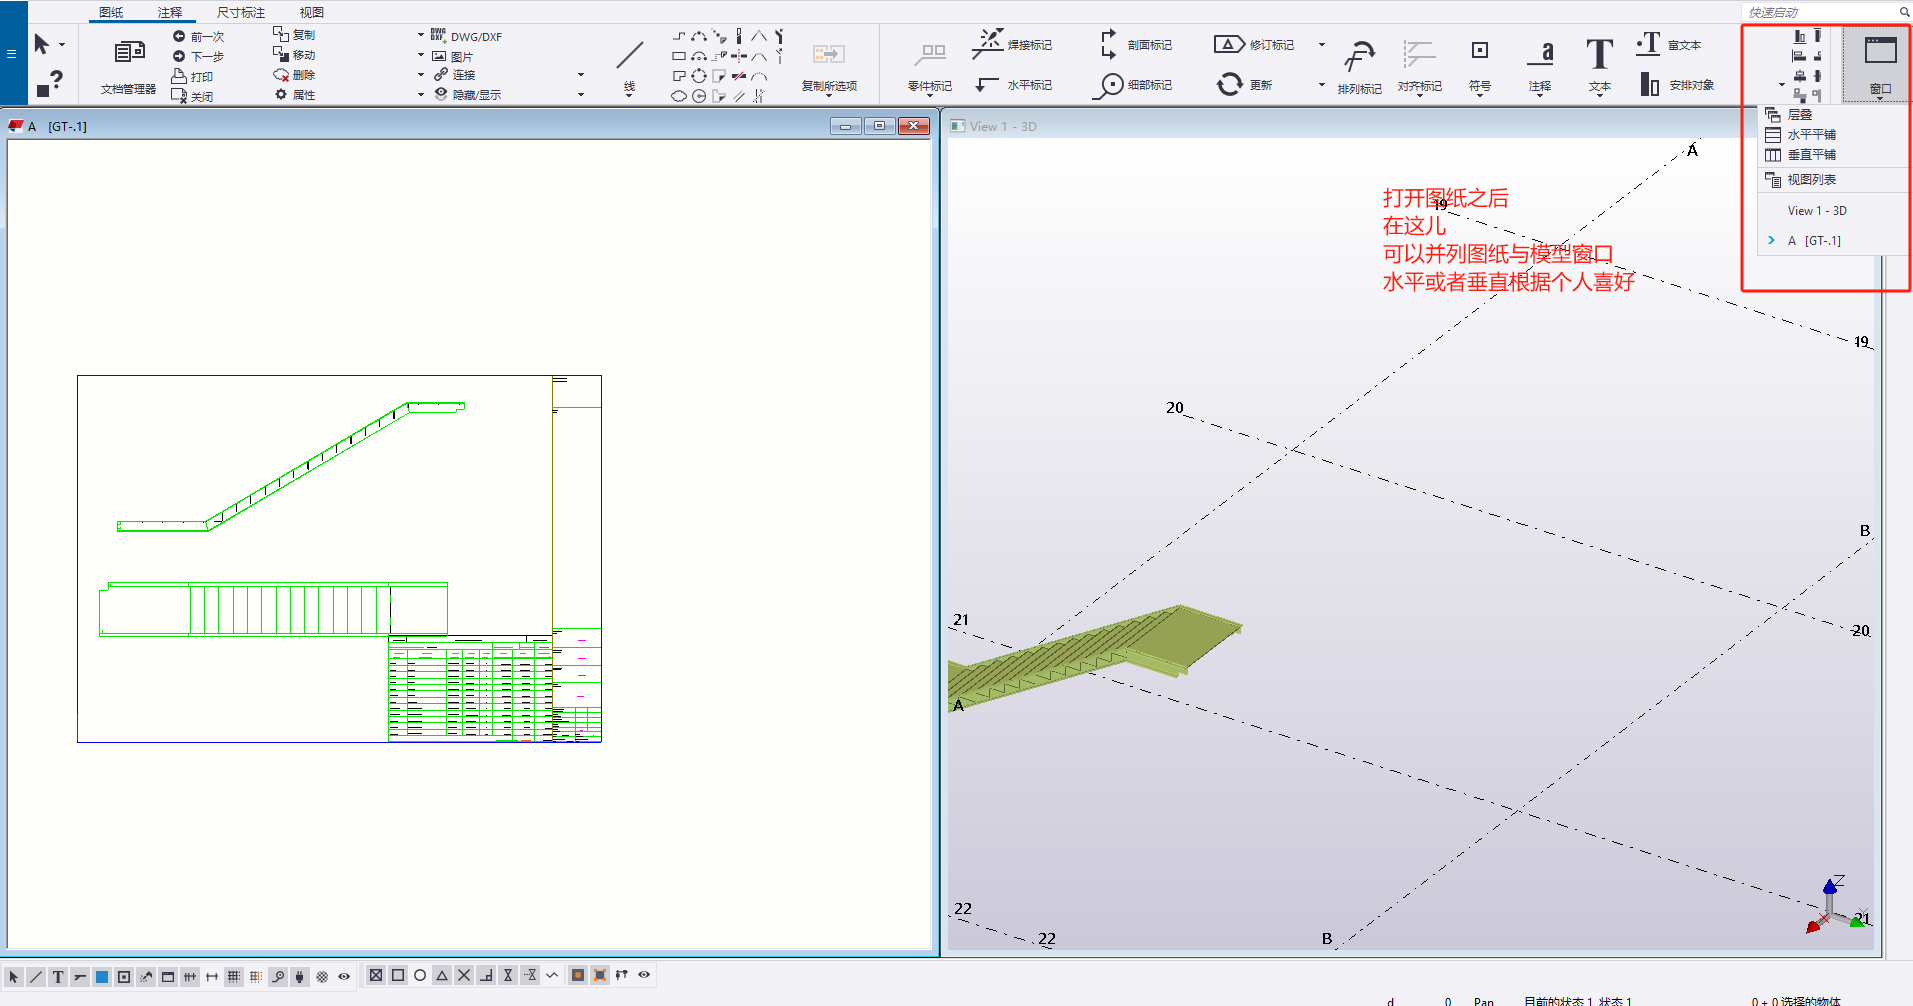Click the 更新 refresh icon
This screenshot has width=1913, height=1006.
[1229, 85]
